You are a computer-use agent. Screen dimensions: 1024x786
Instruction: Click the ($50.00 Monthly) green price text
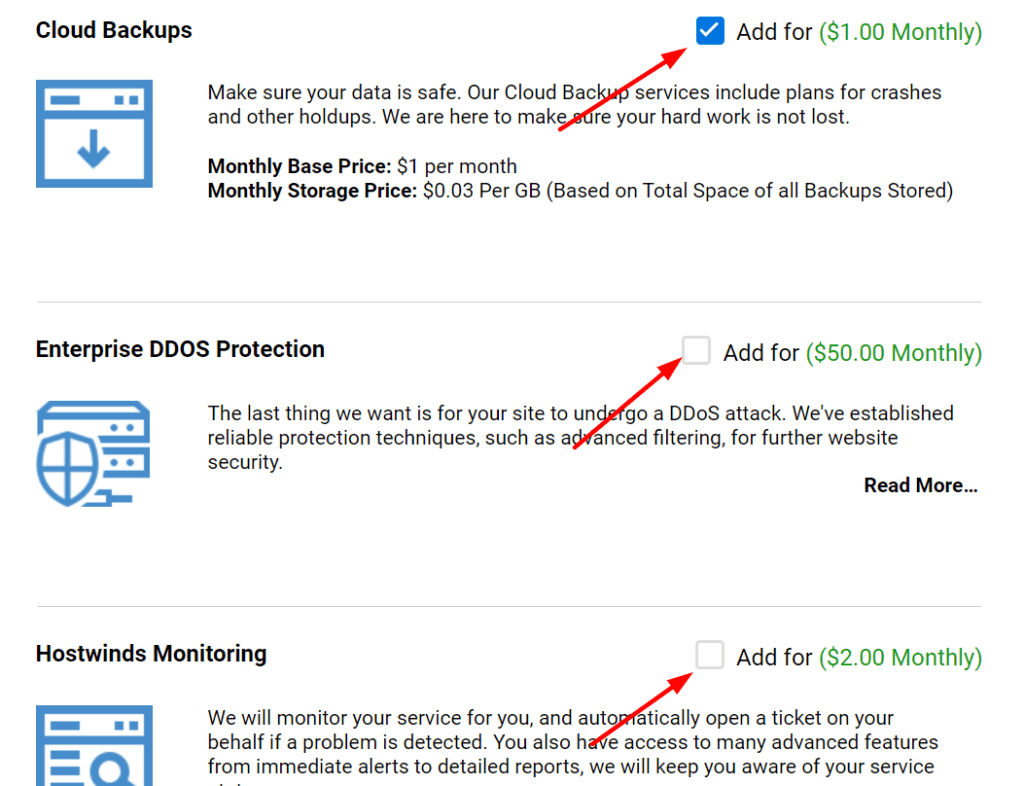pyautogui.click(x=893, y=353)
